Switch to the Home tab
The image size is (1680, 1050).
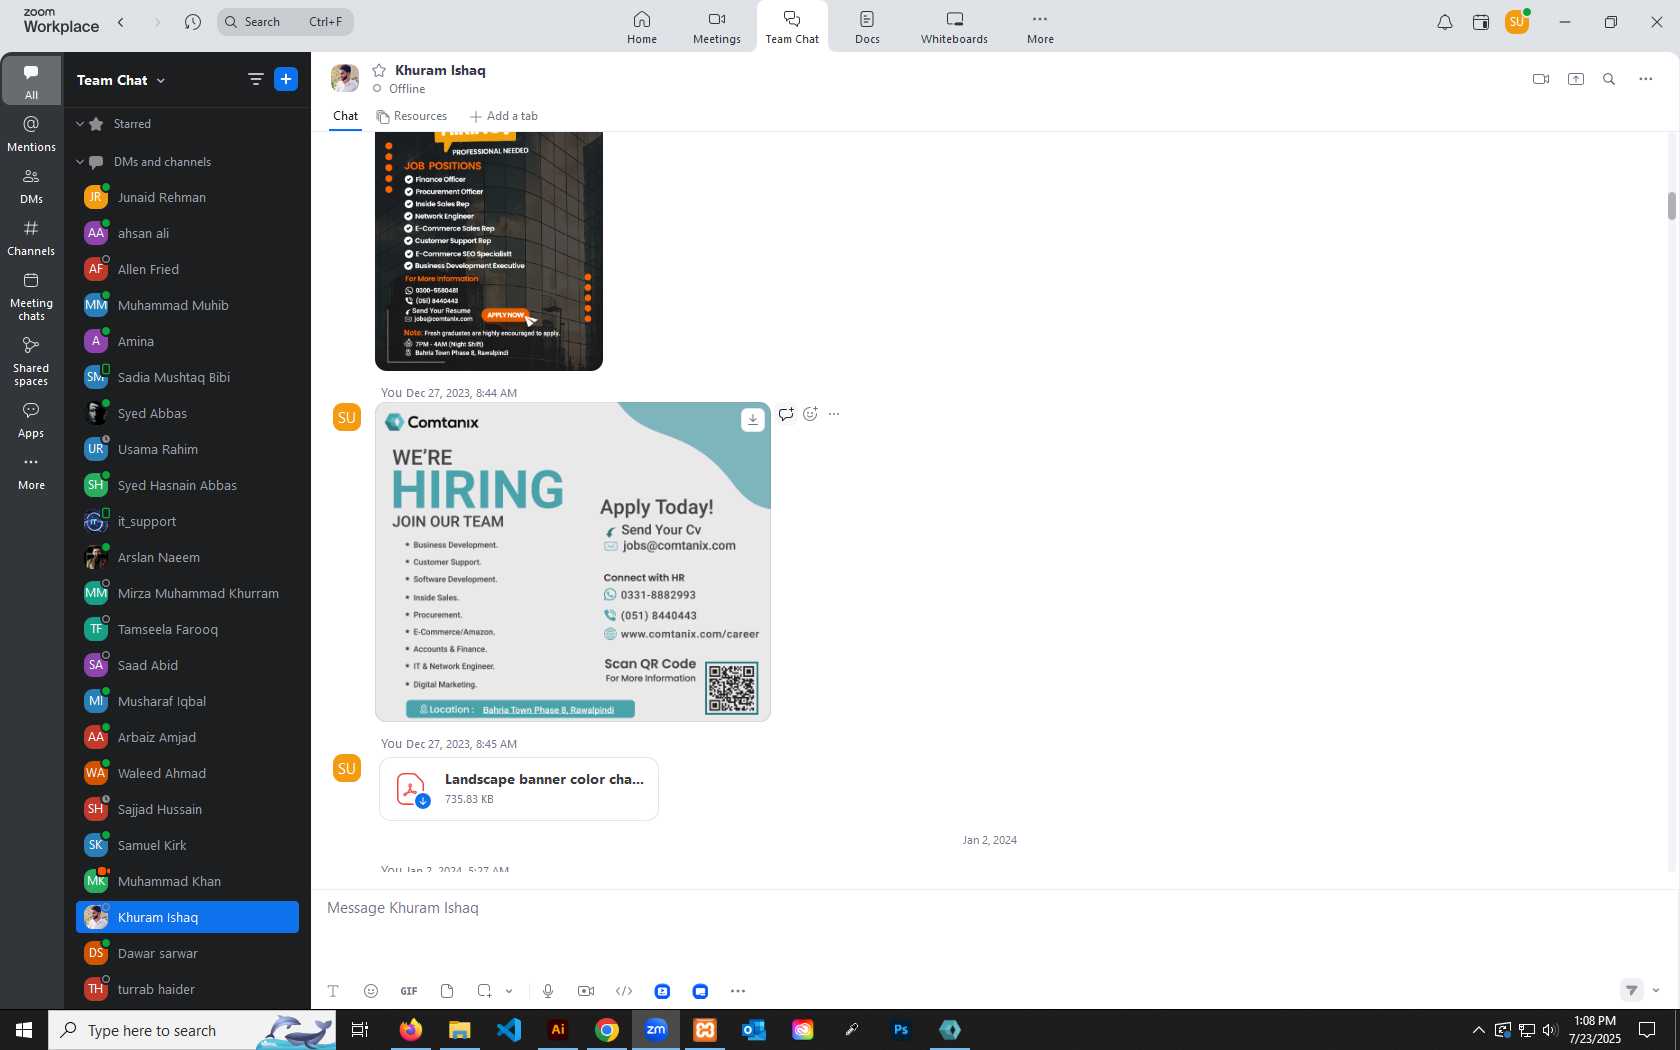click(642, 27)
